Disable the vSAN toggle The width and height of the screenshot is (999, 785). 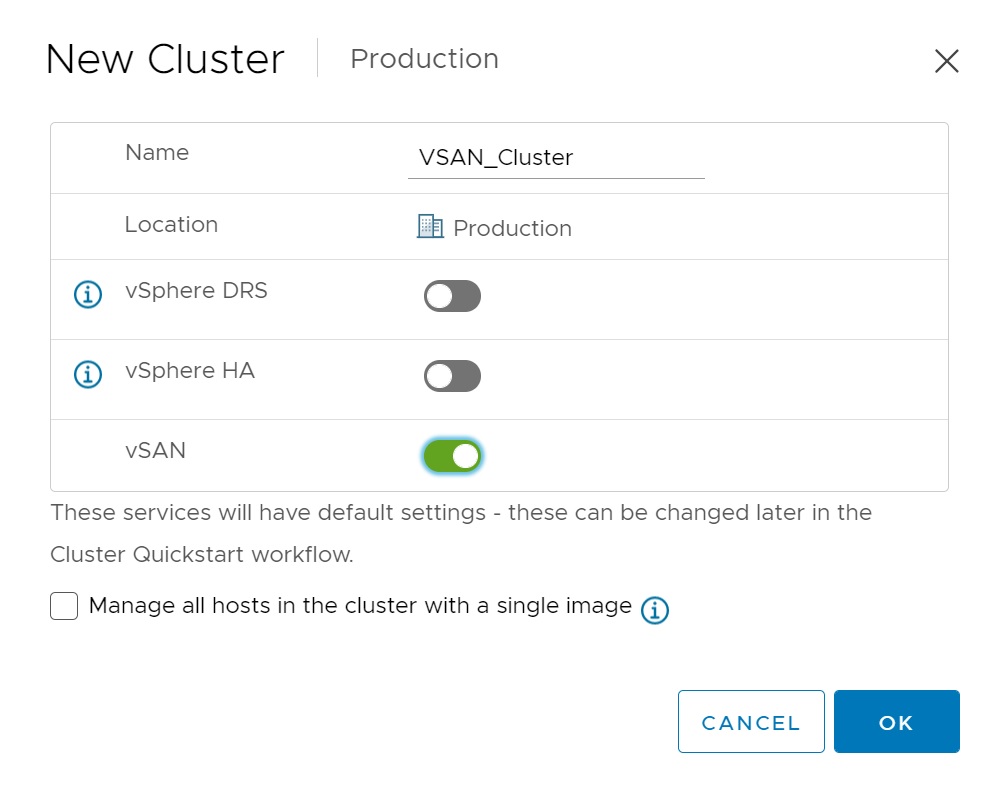pyautogui.click(x=452, y=456)
